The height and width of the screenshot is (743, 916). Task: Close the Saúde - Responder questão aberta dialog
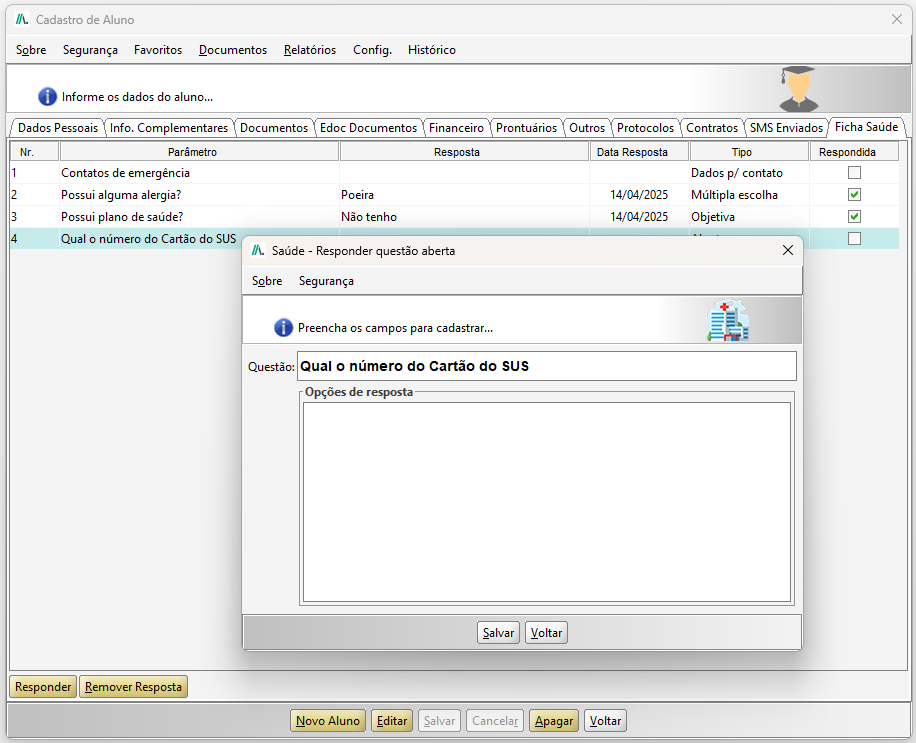787,250
